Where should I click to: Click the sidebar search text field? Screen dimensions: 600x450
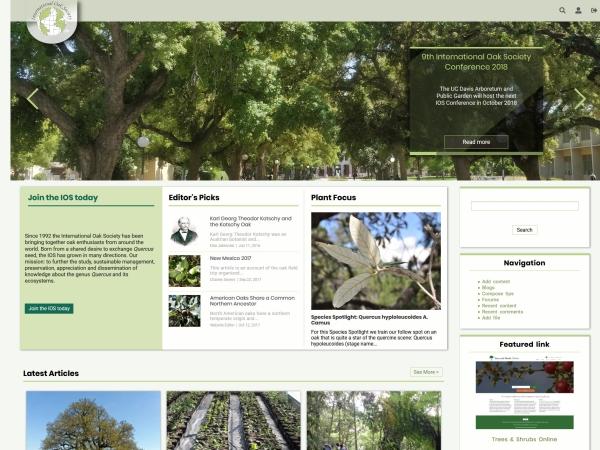[x=524, y=206]
